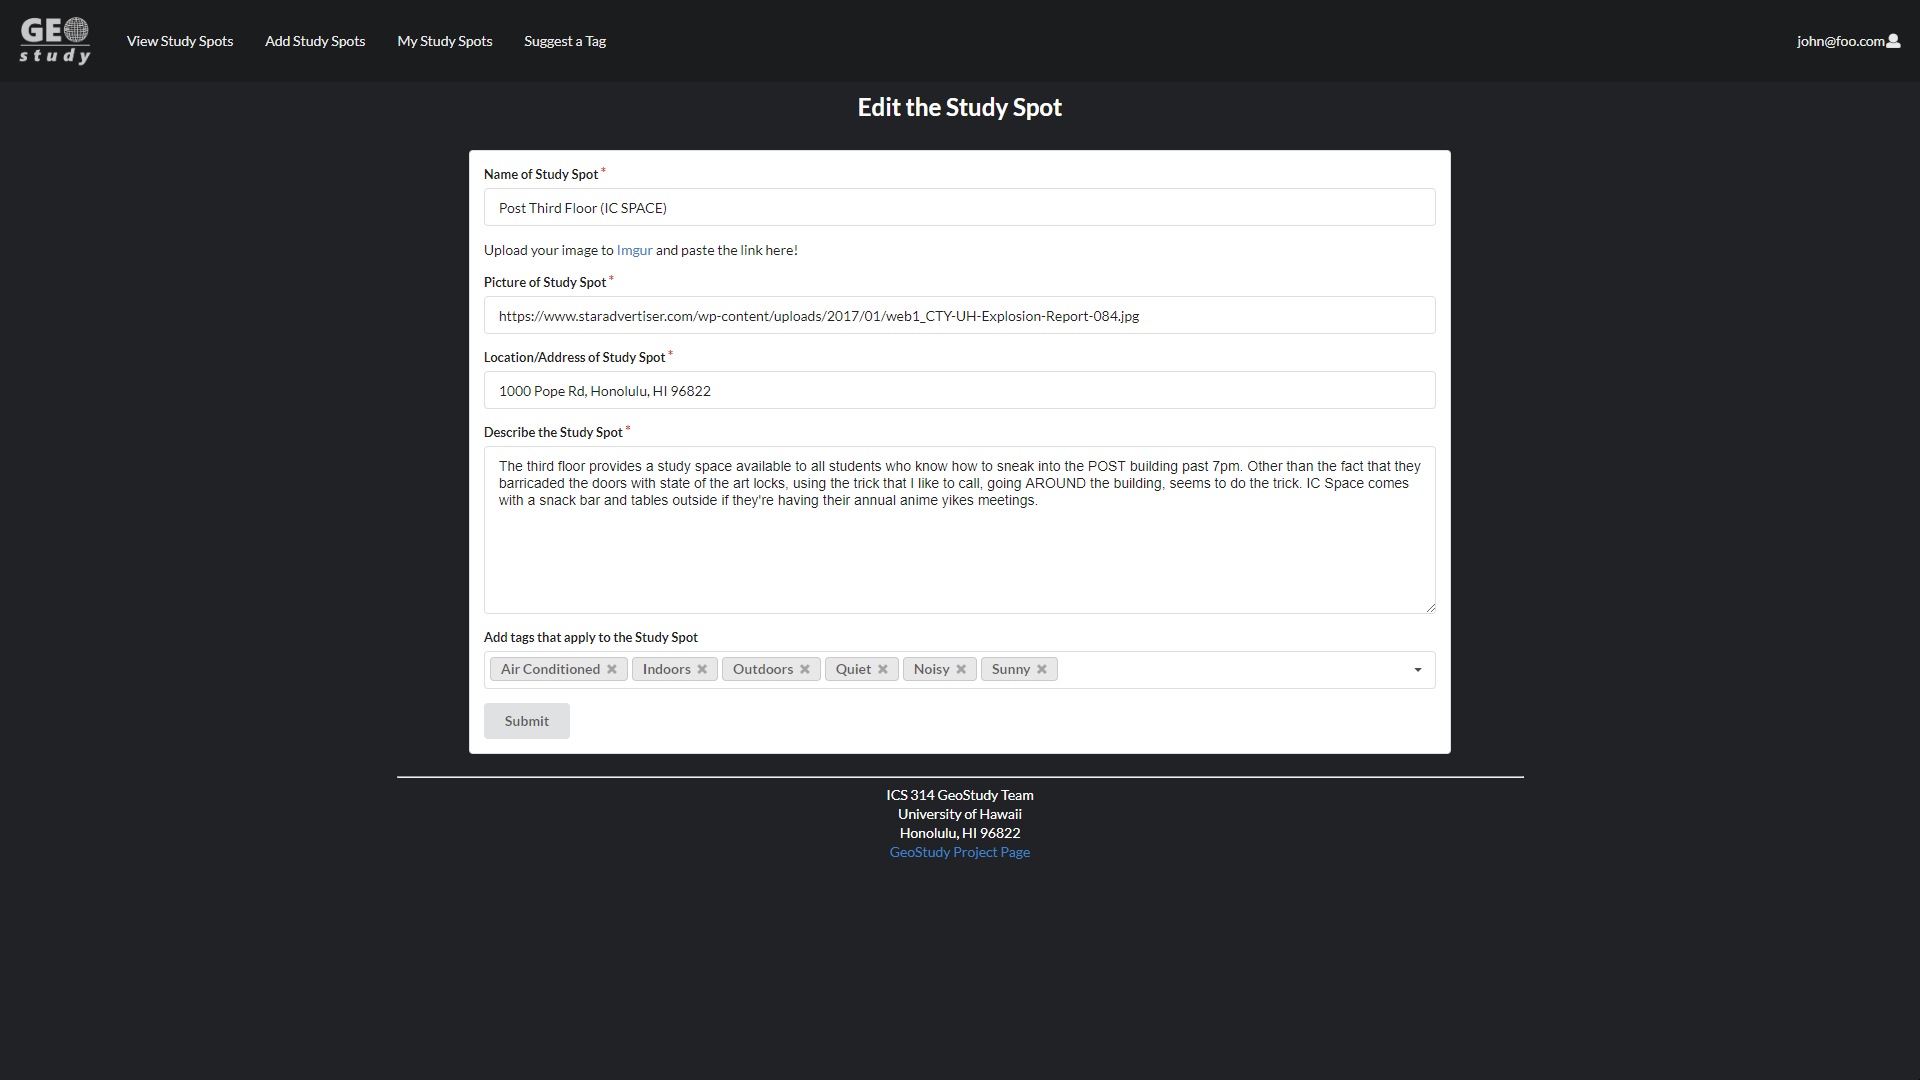This screenshot has width=1920, height=1080.
Task: Remove the Indoors tag
Action: pos(702,669)
